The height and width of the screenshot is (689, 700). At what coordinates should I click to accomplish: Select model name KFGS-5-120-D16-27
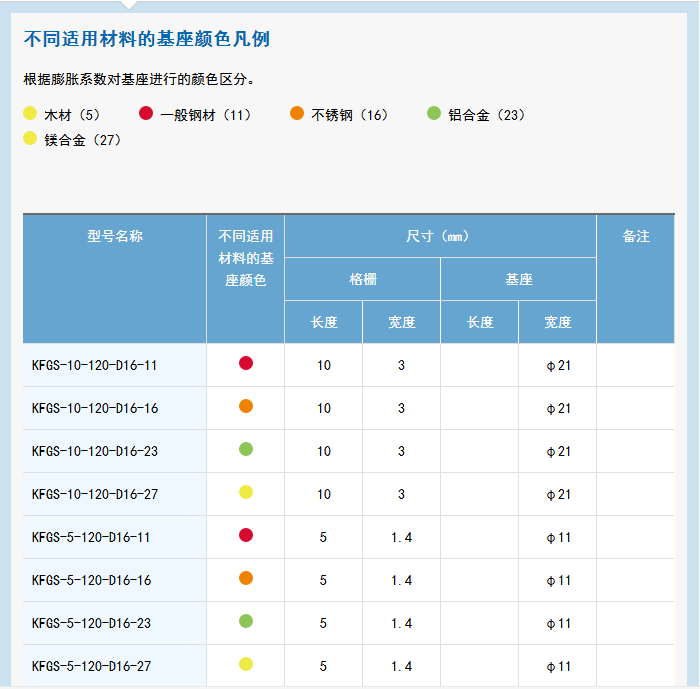click(x=91, y=667)
